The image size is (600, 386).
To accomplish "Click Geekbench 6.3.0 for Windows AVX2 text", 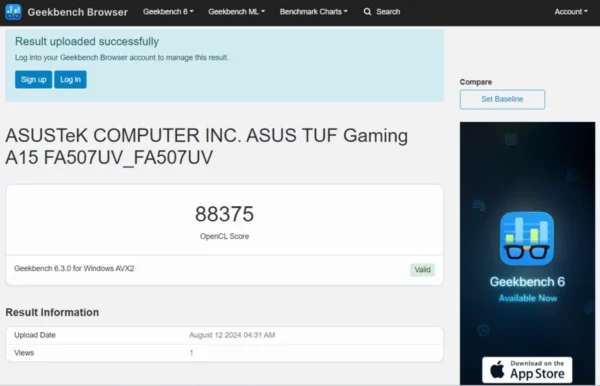I will 74,269.
